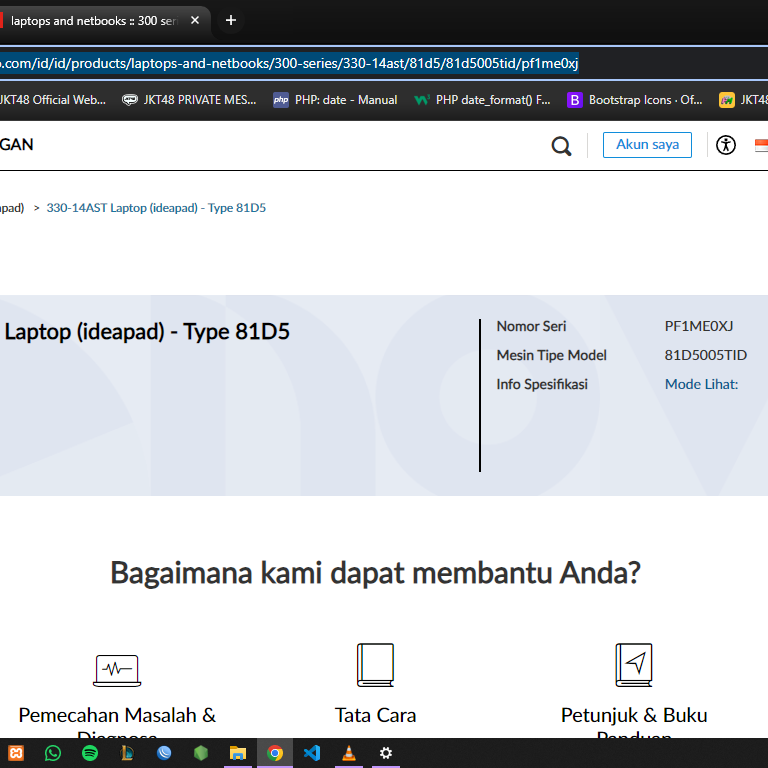This screenshot has height=768, width=768.
Task: Click the search magnifier icon in site header
Action: 561,146
